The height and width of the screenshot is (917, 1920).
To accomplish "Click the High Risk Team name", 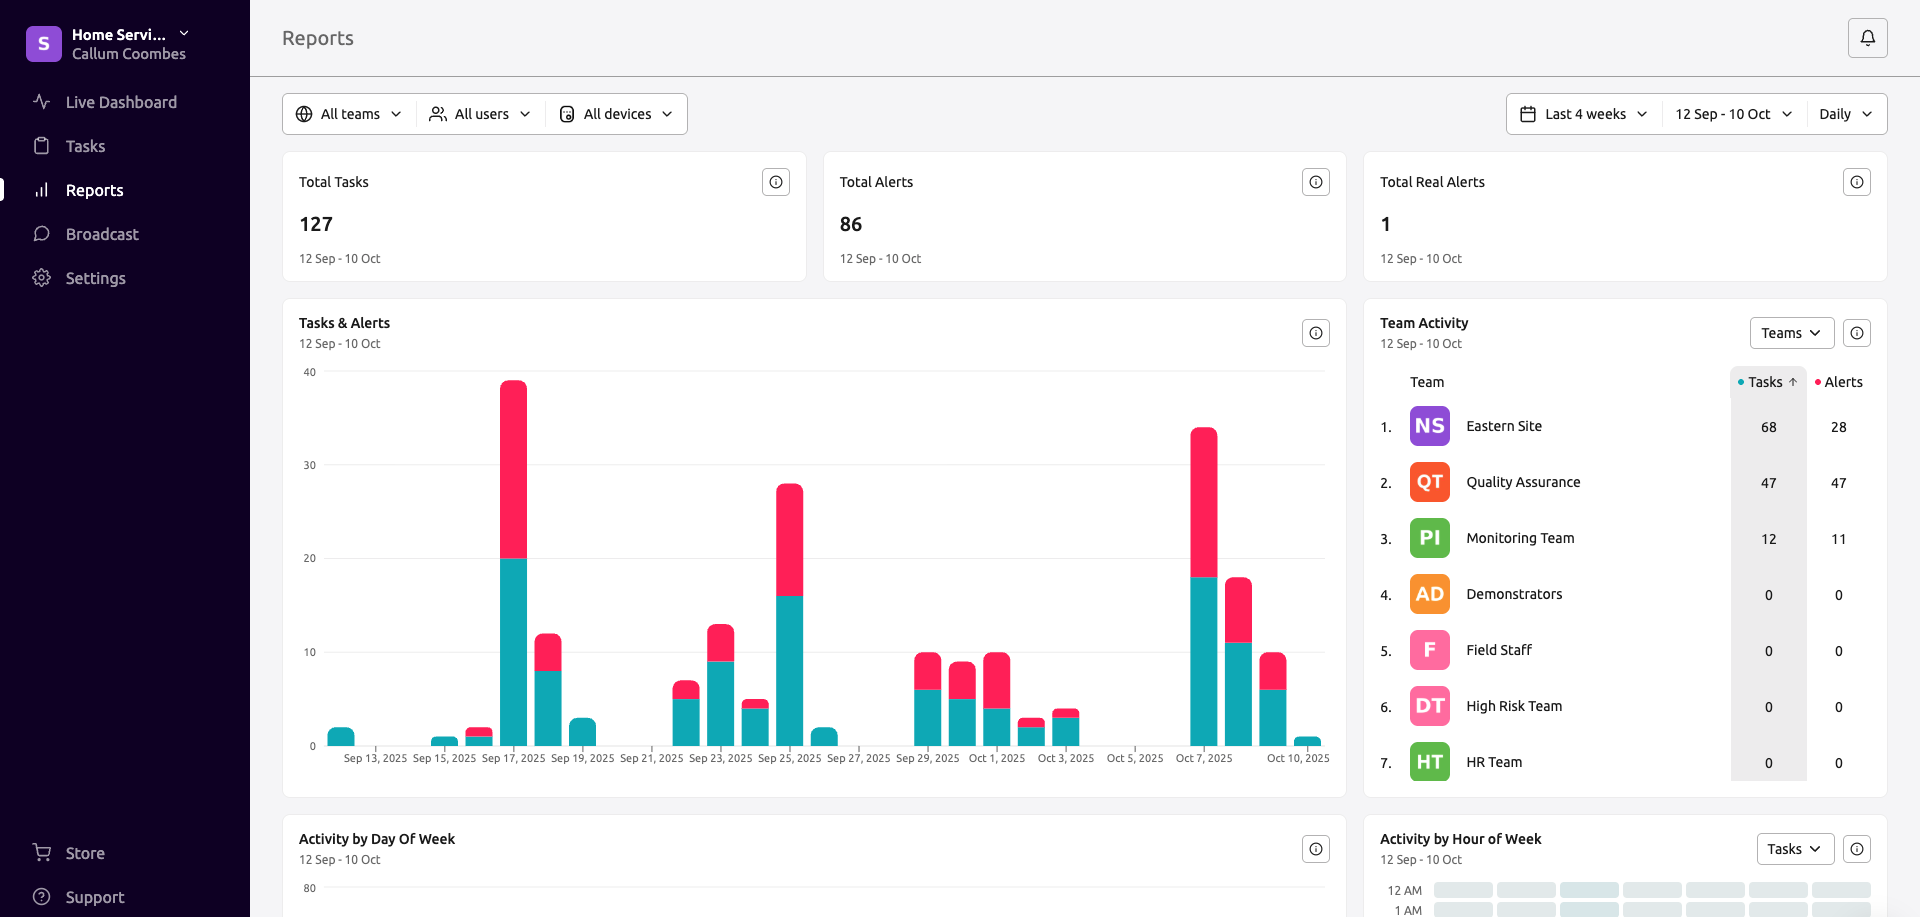I will coord(1514,706).
